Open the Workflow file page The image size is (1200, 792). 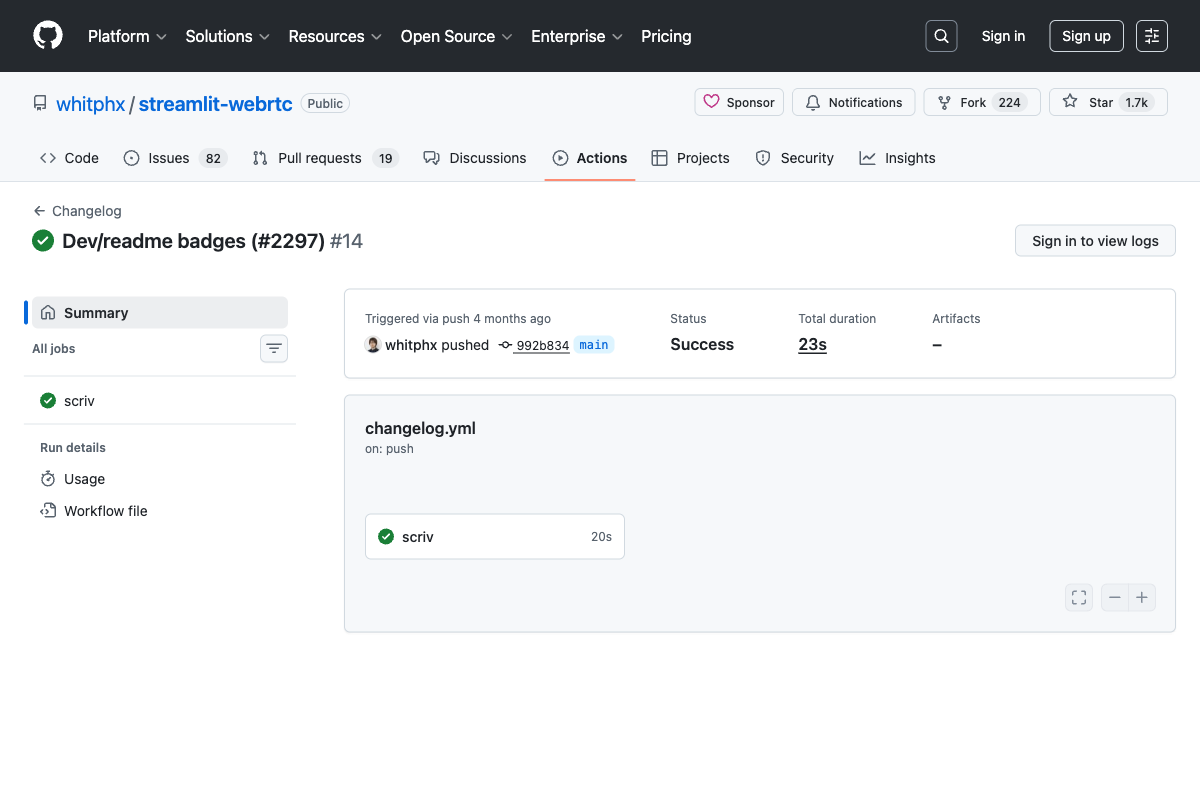point(105,511)
